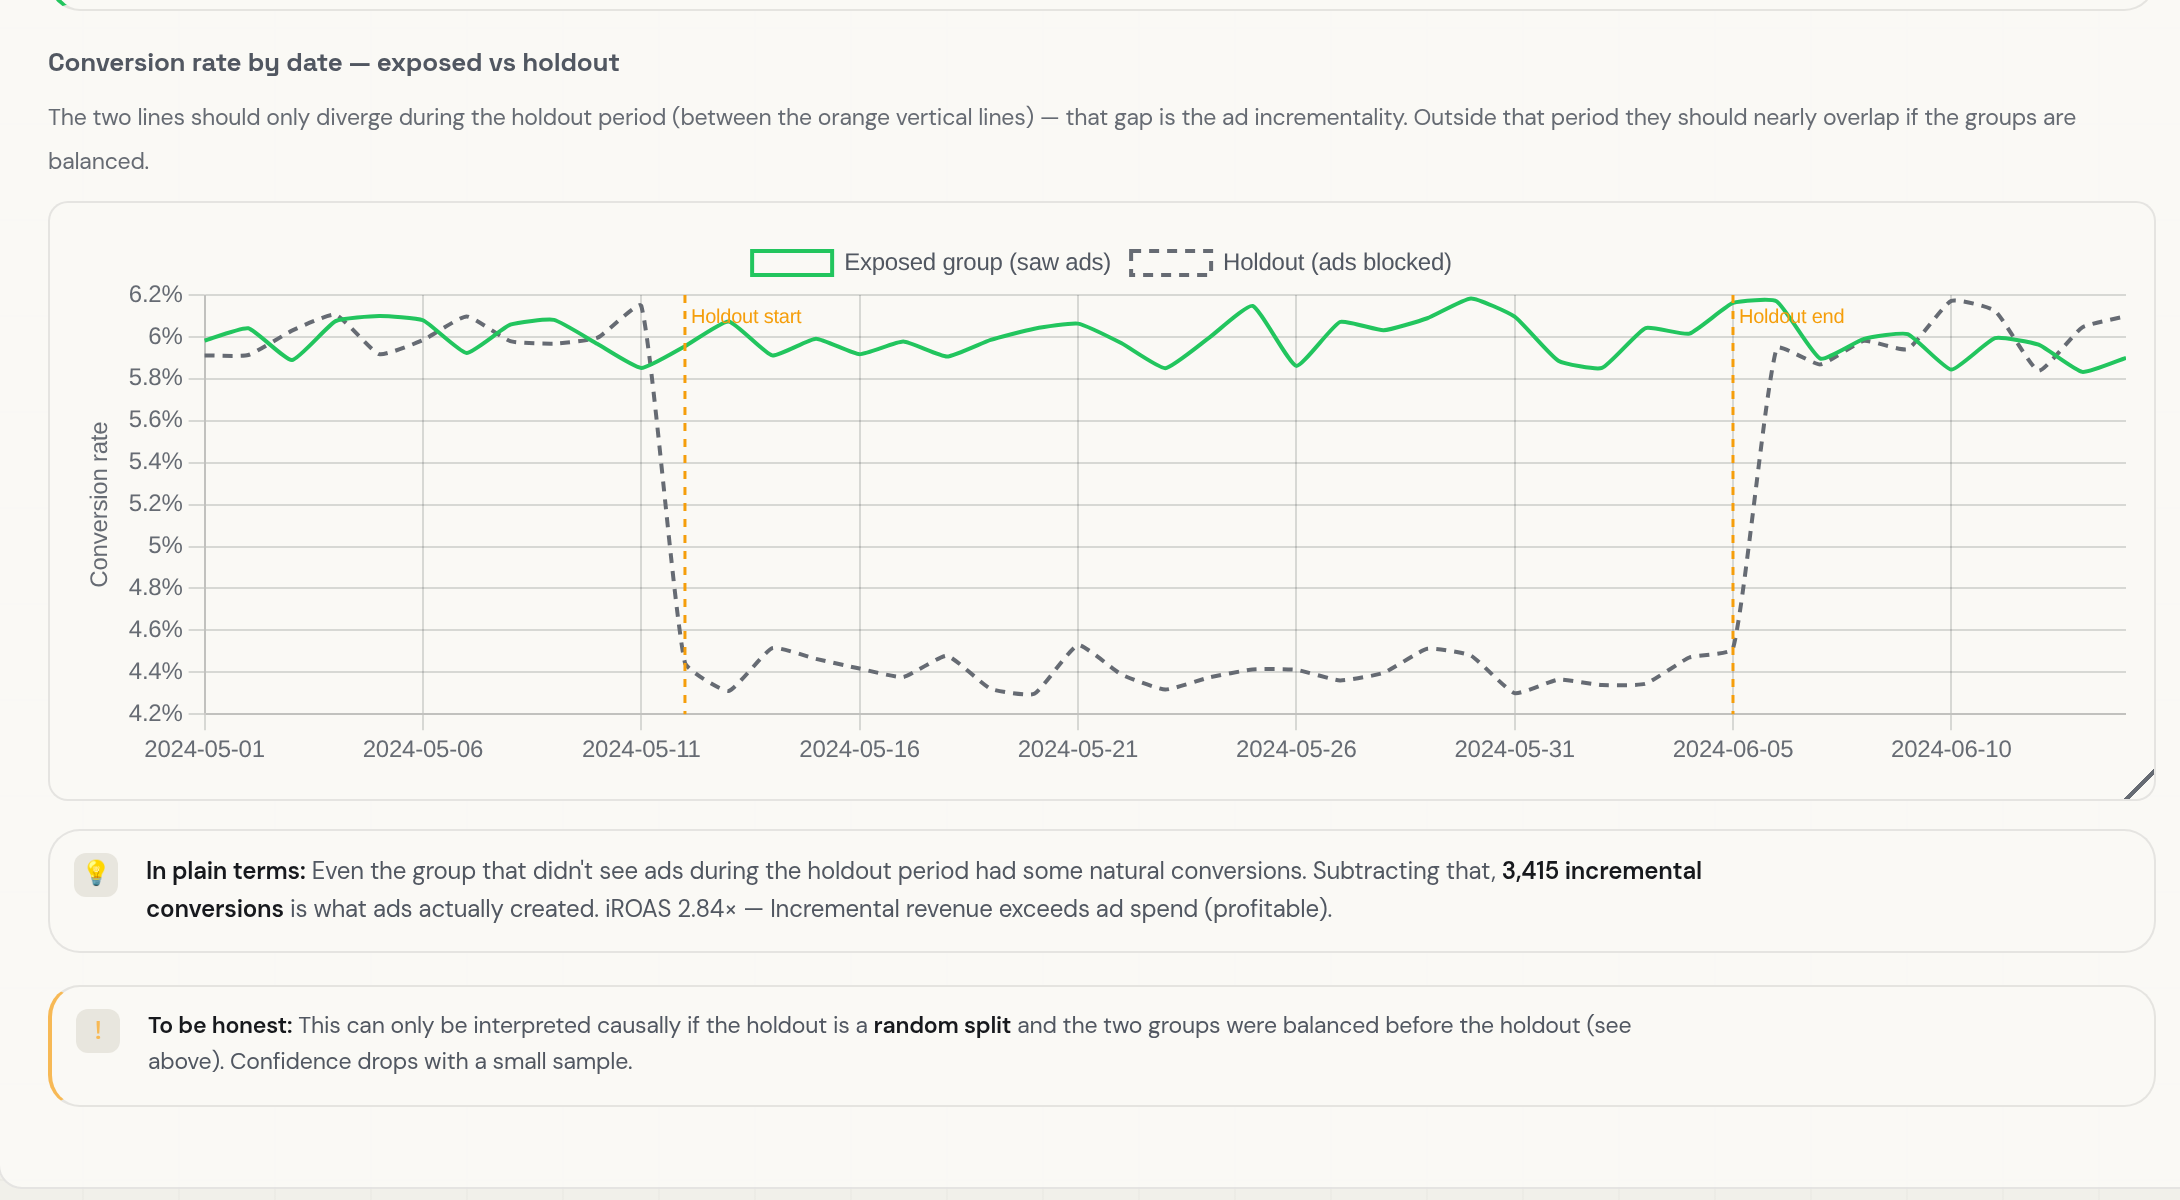Click the 2024-06-10 x-axis date label
This screenshot has height=1200, width=2180.
1951,749
